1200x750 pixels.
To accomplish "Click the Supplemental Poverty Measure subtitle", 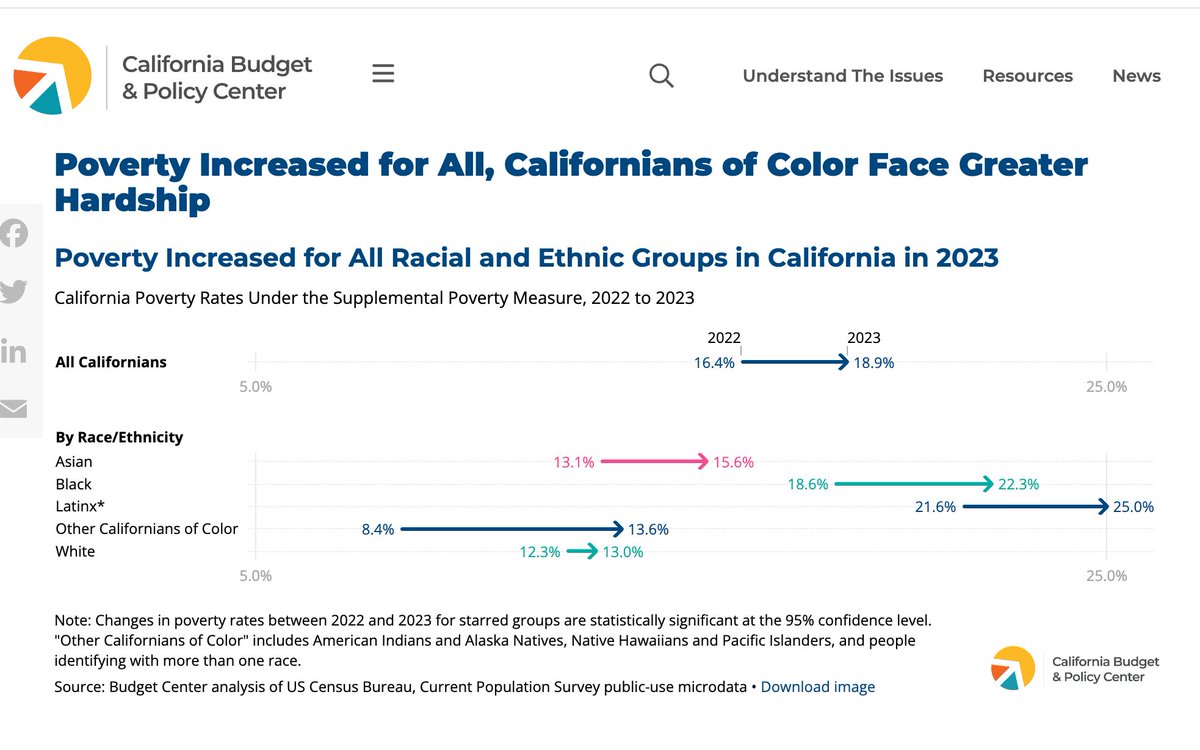I will click(x=374, y=298).
